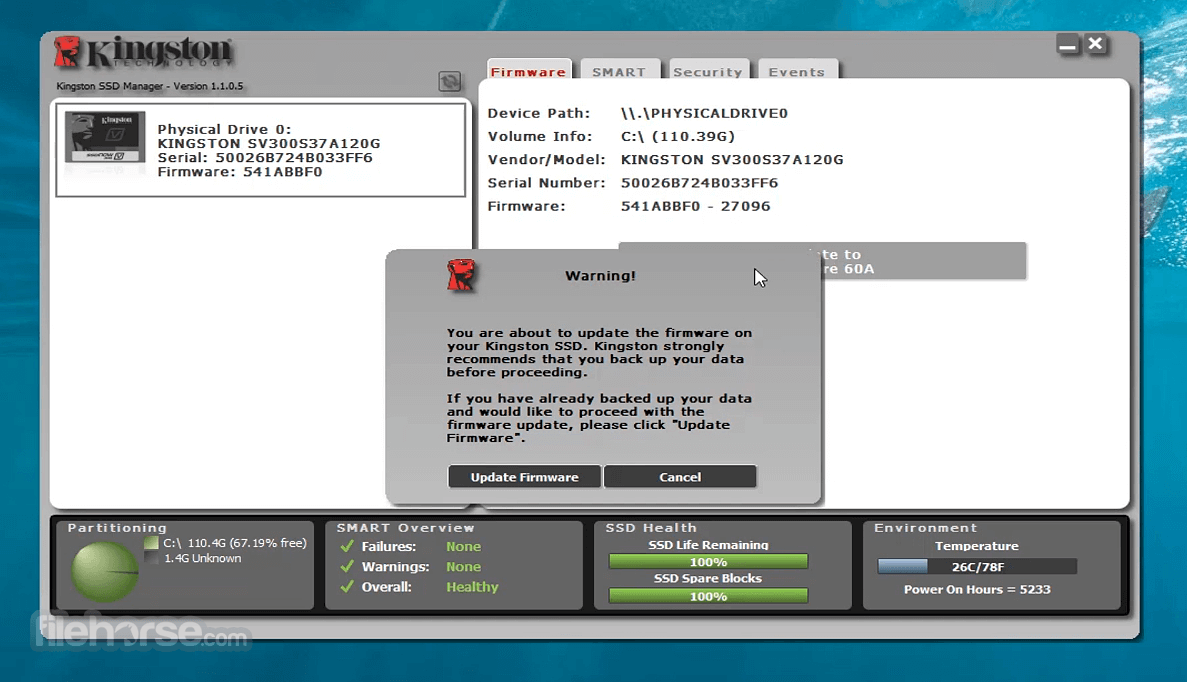Click Power On Hours = 5233 text
This screenshot has width=1187, height=682.
click(977, 590)
